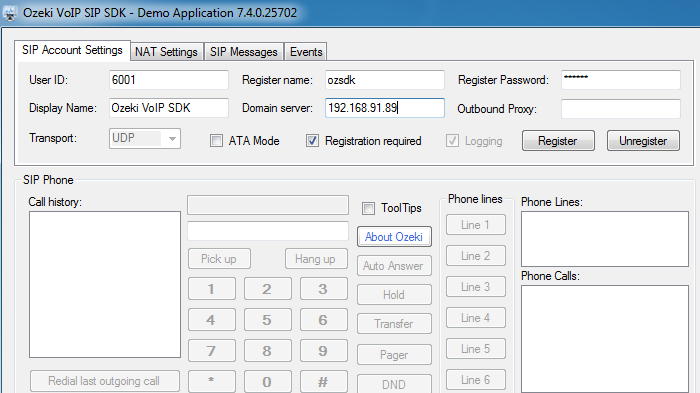This screenshot has height=393, width=700.
Task: Select phone Line 2
Action: 476,256
